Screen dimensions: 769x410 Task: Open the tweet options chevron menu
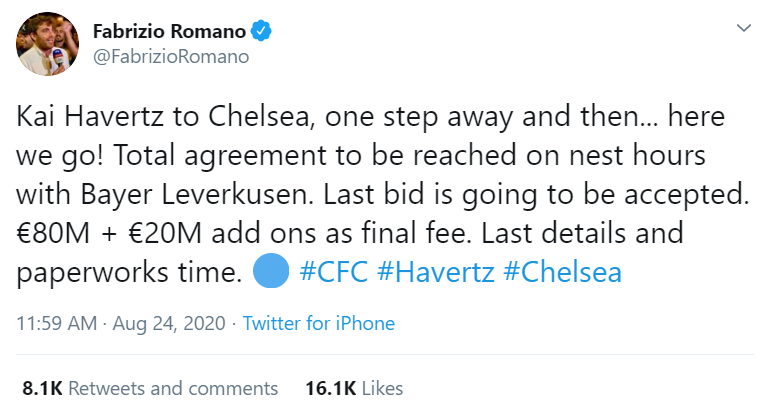coord(744,28)
